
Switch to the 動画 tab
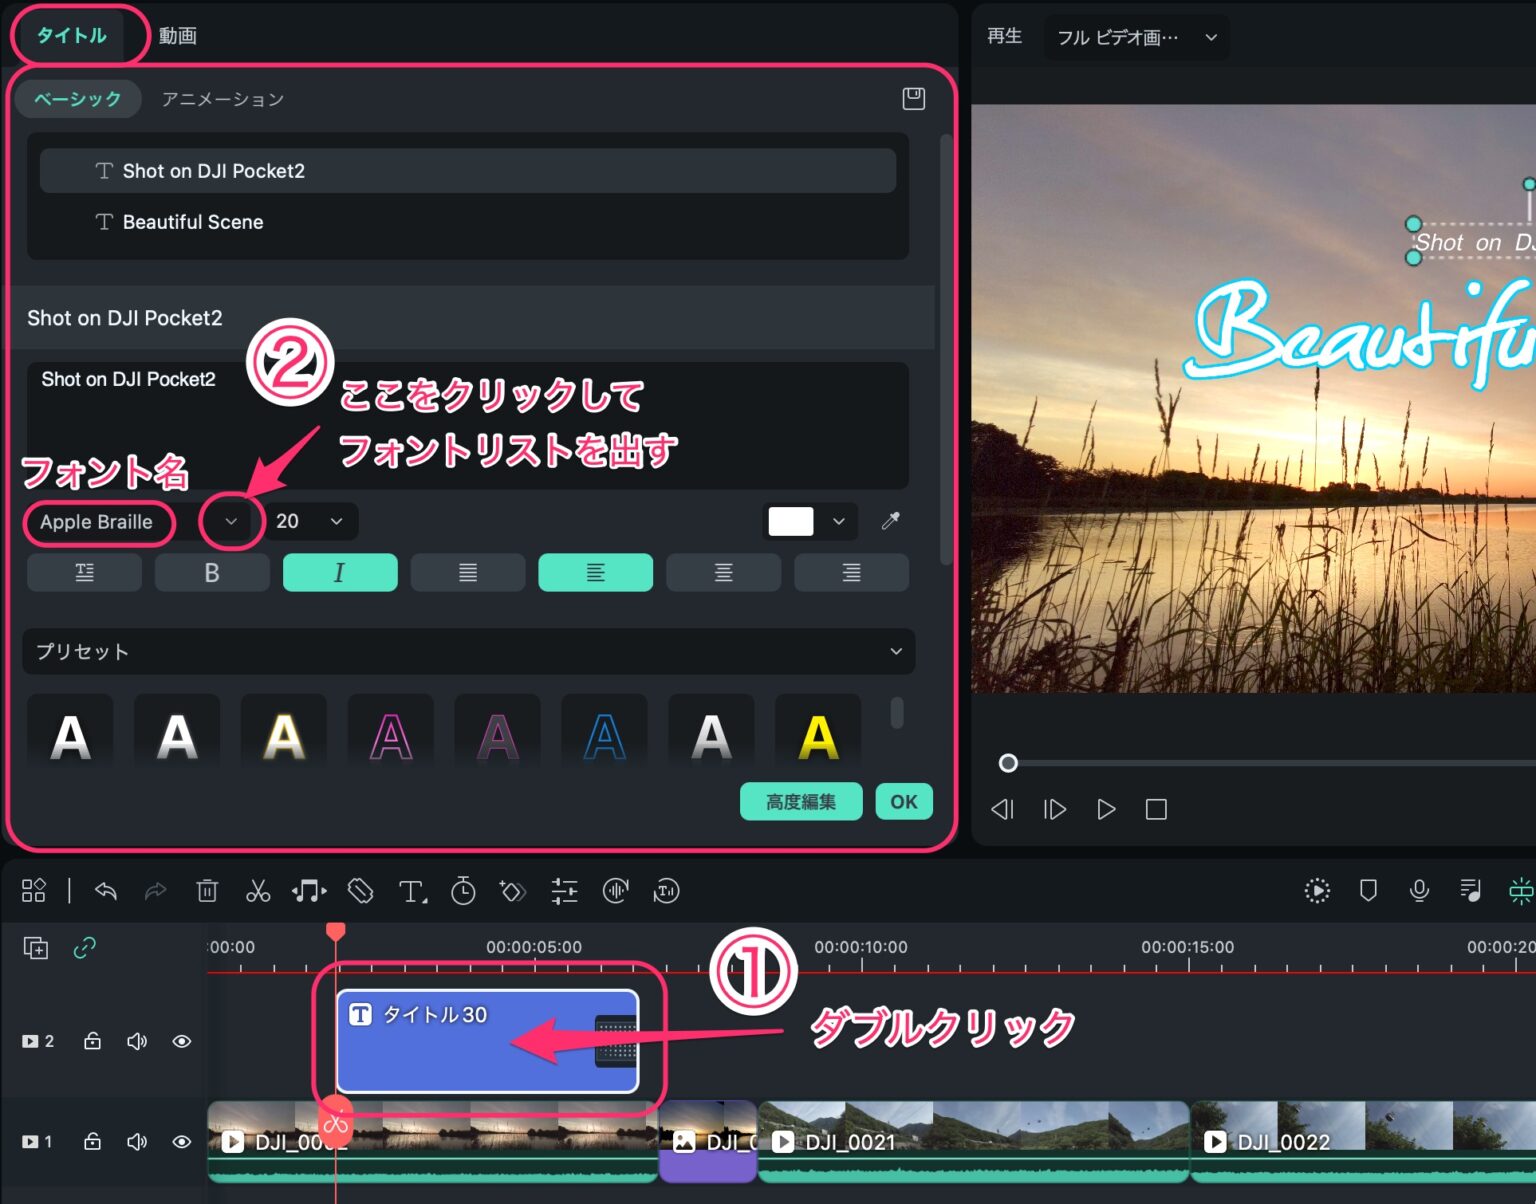178,35
